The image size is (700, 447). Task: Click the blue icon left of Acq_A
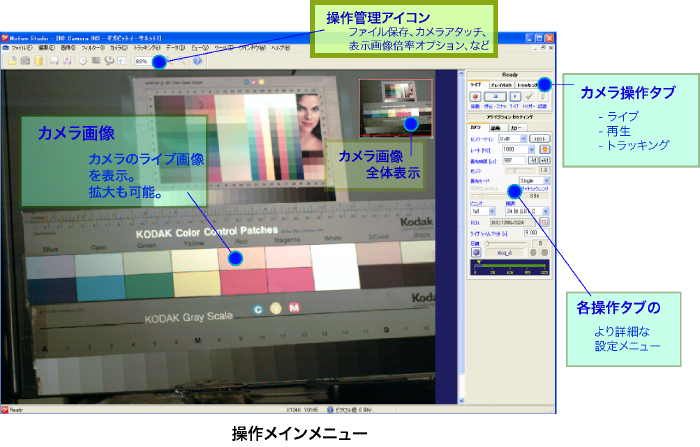476,252
